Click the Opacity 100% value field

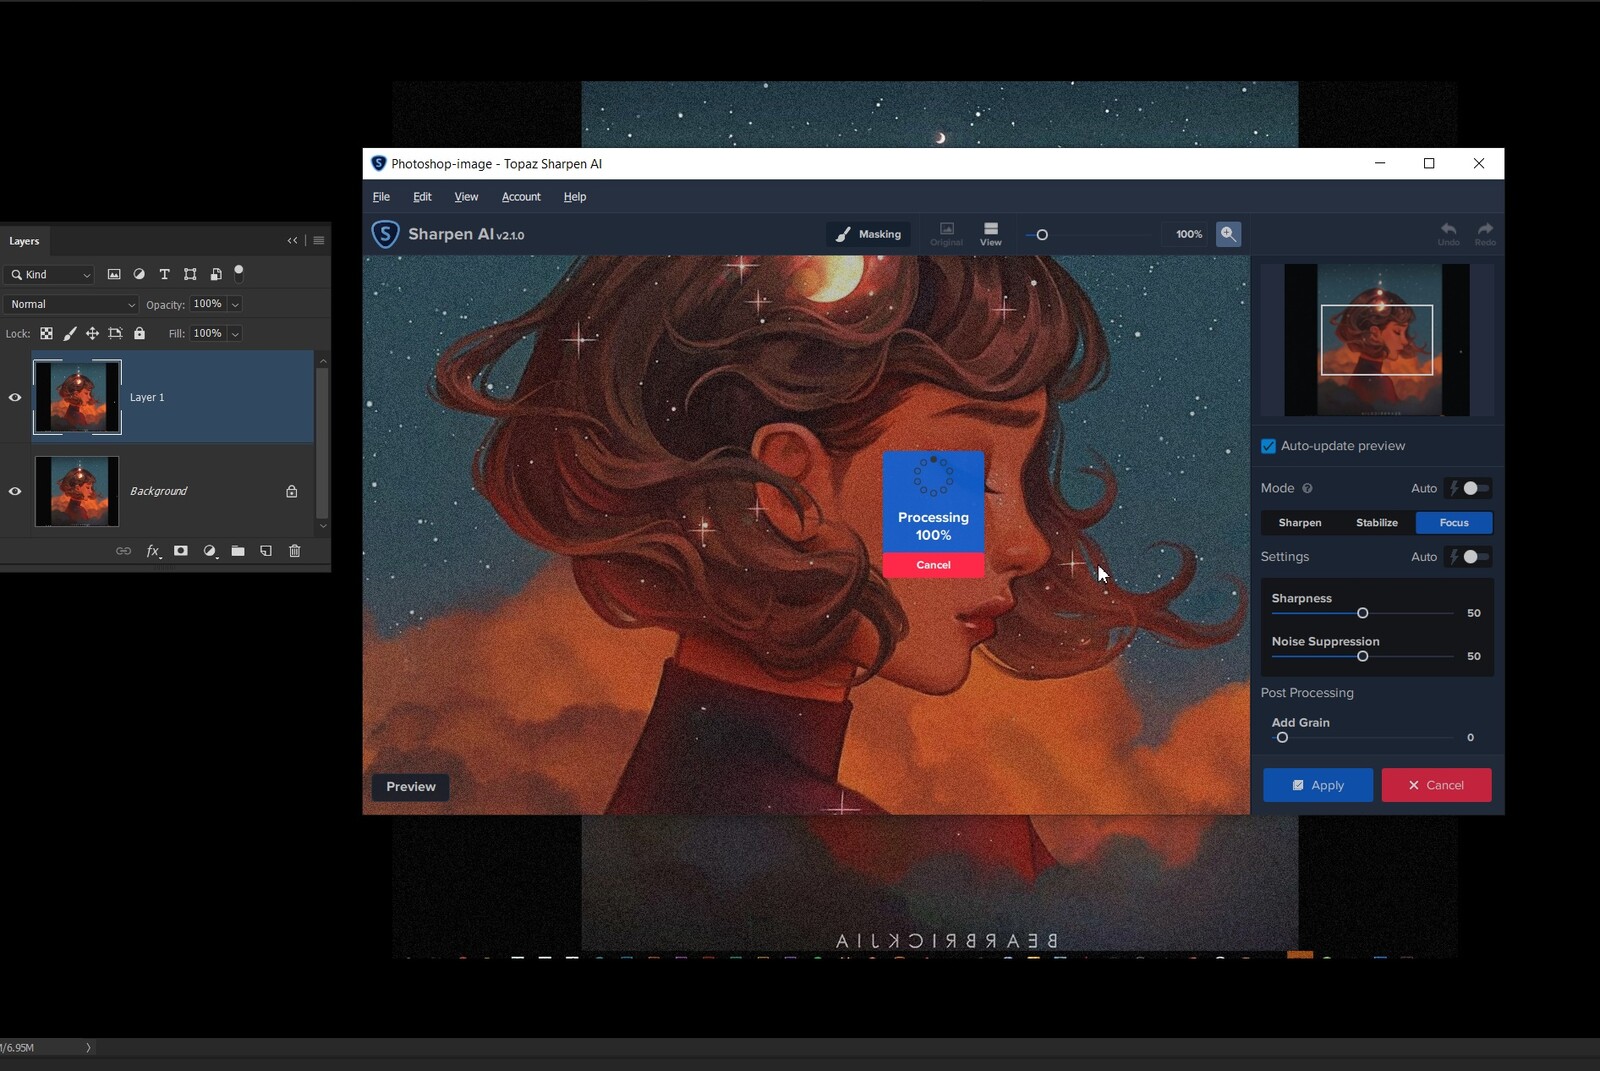(x=208, y=304)
